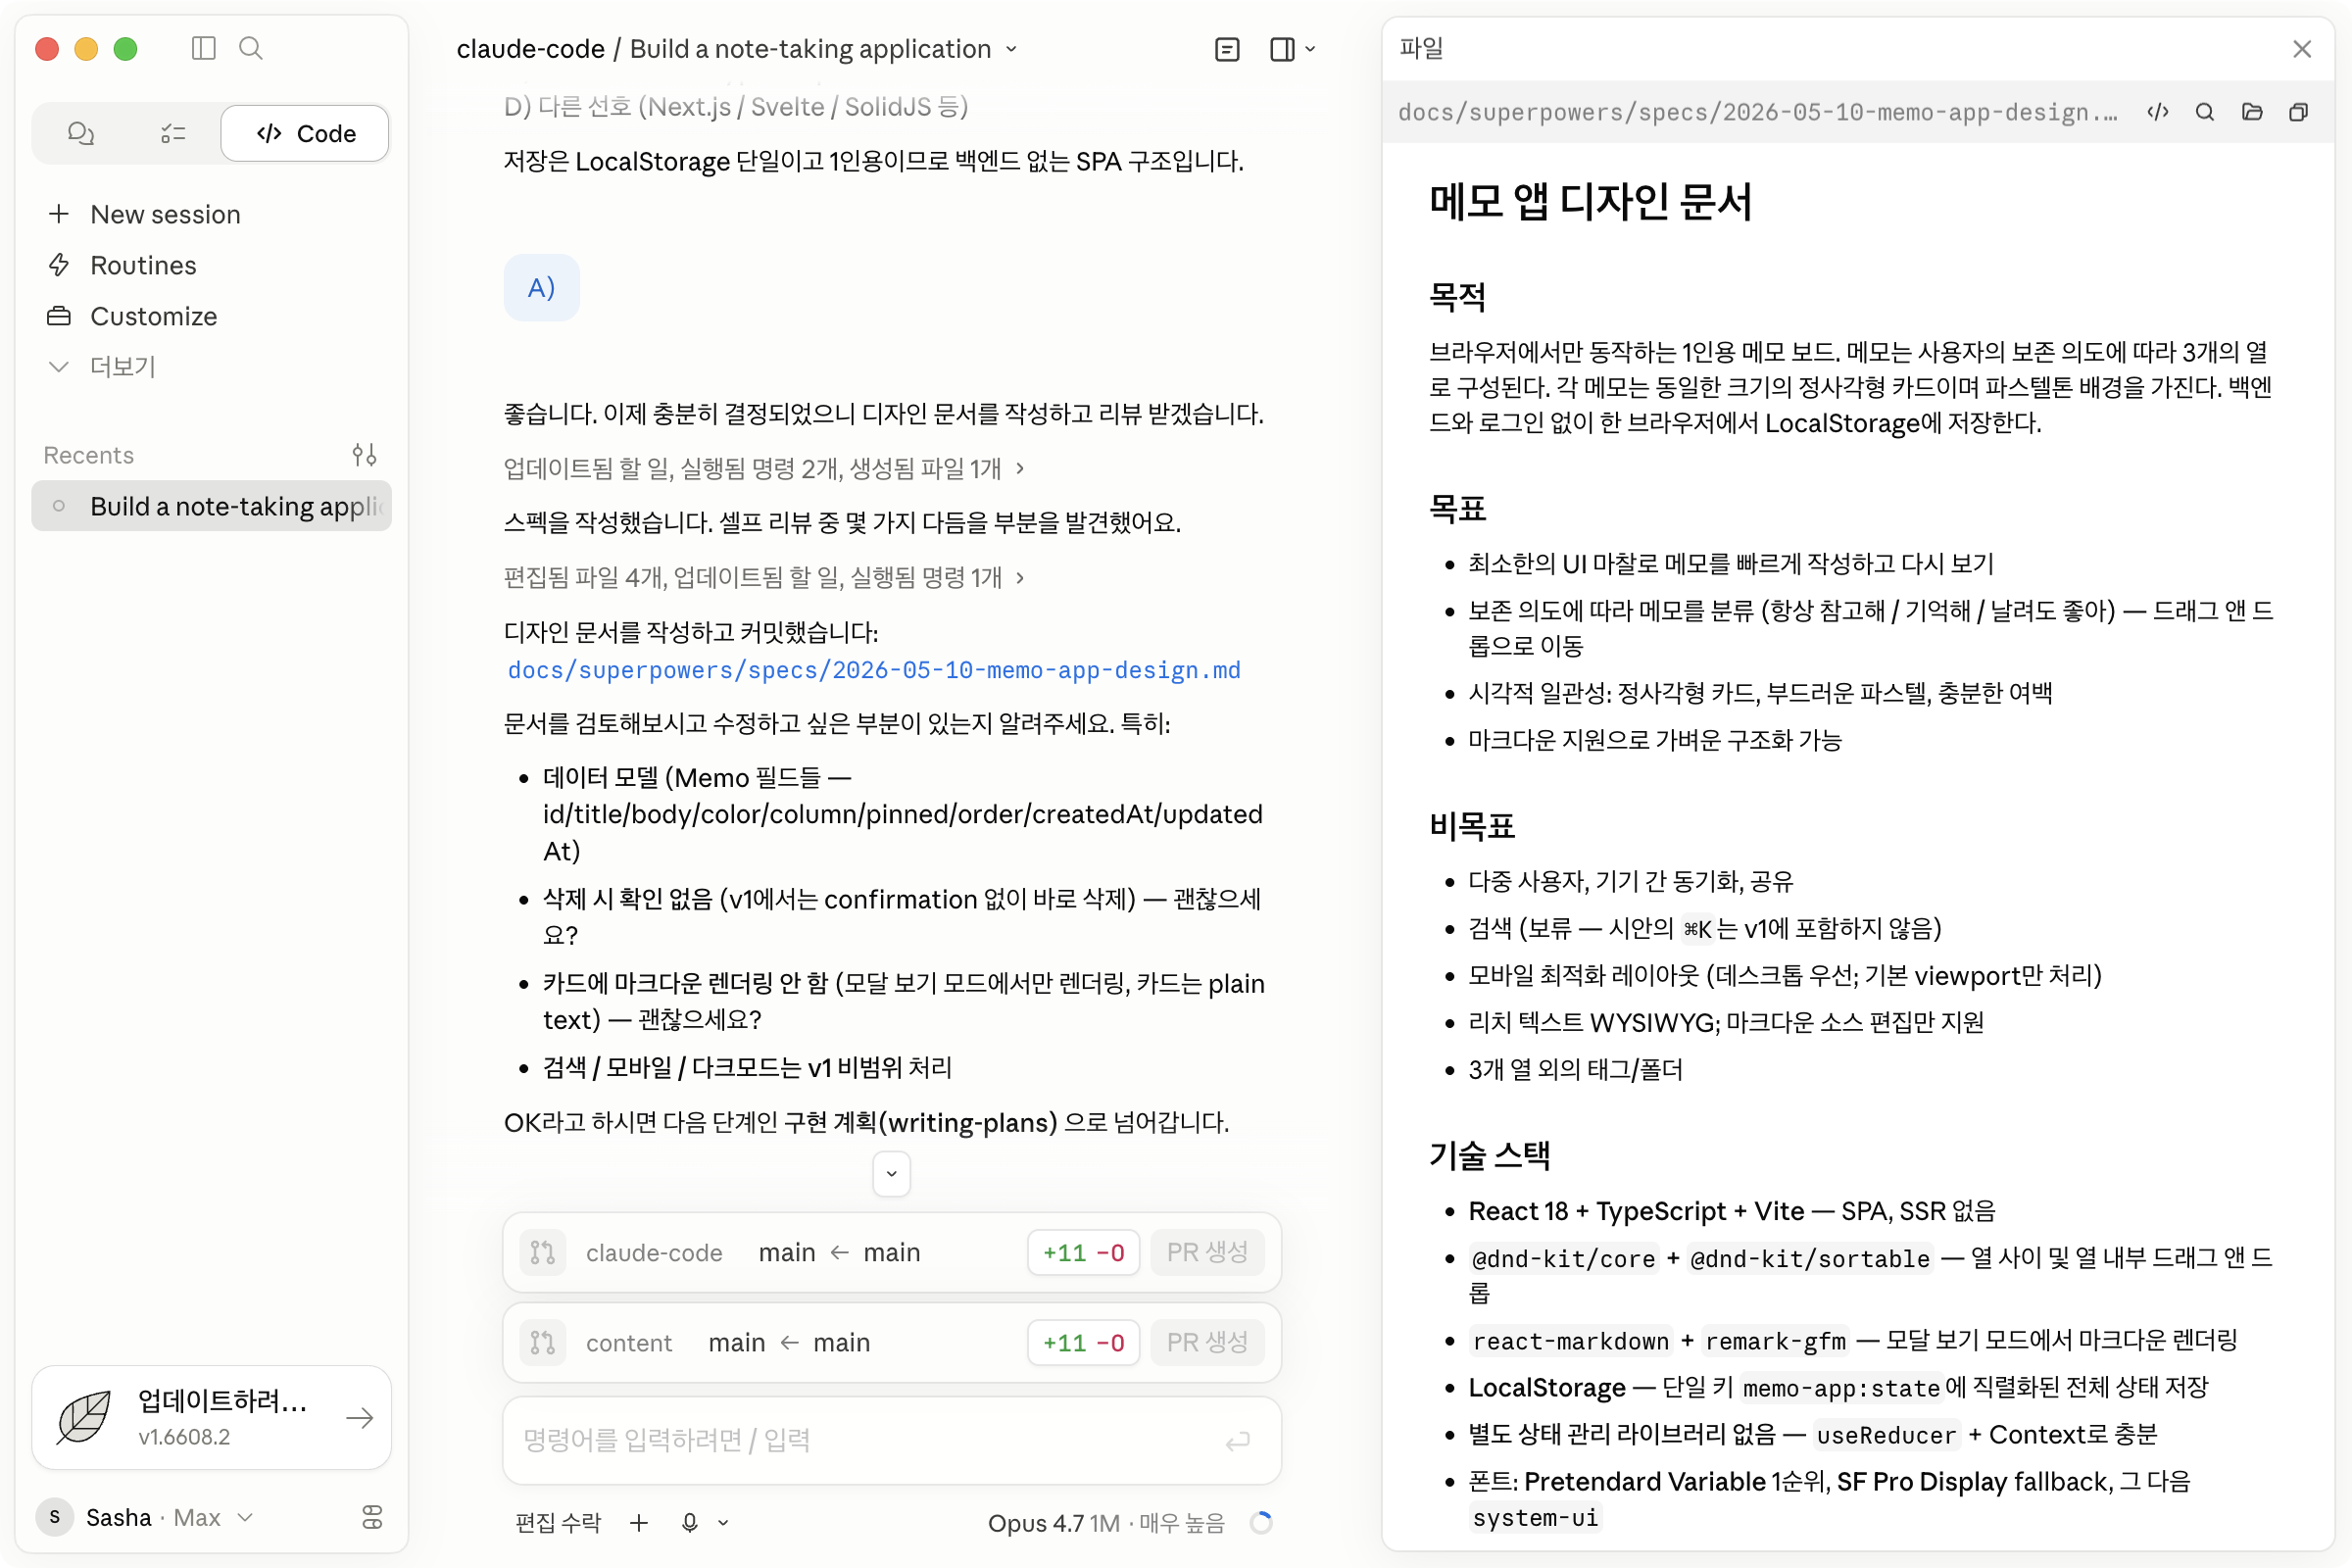
Task: Click the docs/superpowers/specs file path
Action: coord(1757,112)
